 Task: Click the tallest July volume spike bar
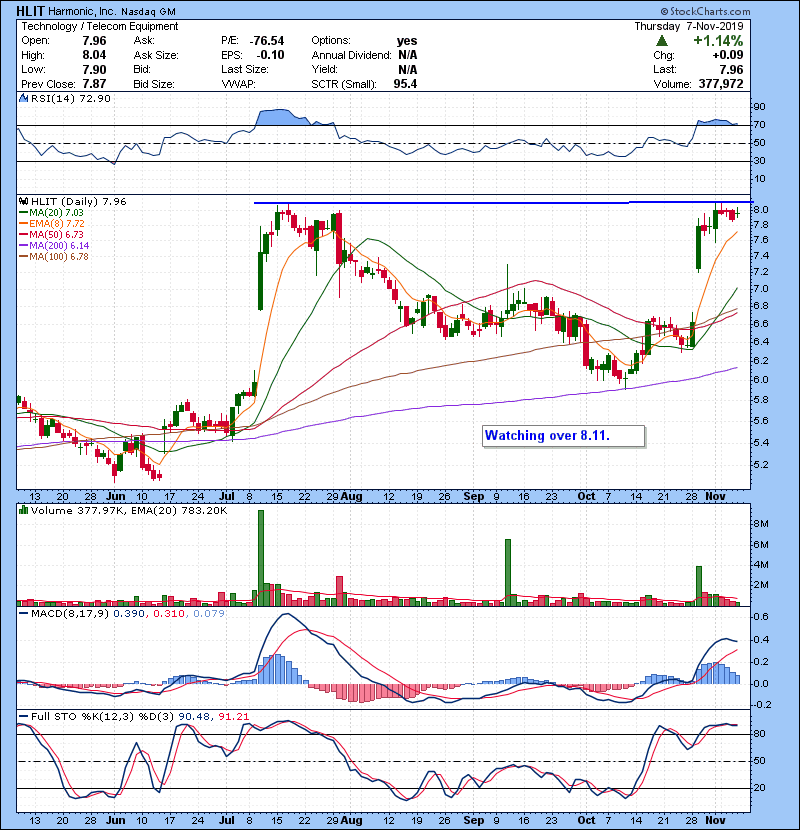click(x=260, y=558)
